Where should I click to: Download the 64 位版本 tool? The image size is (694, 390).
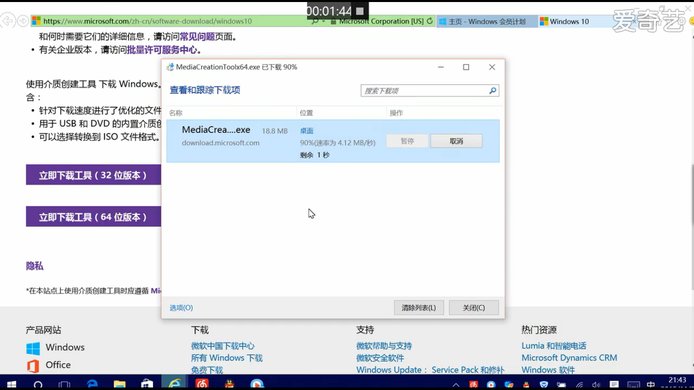(x=93, y=217)
